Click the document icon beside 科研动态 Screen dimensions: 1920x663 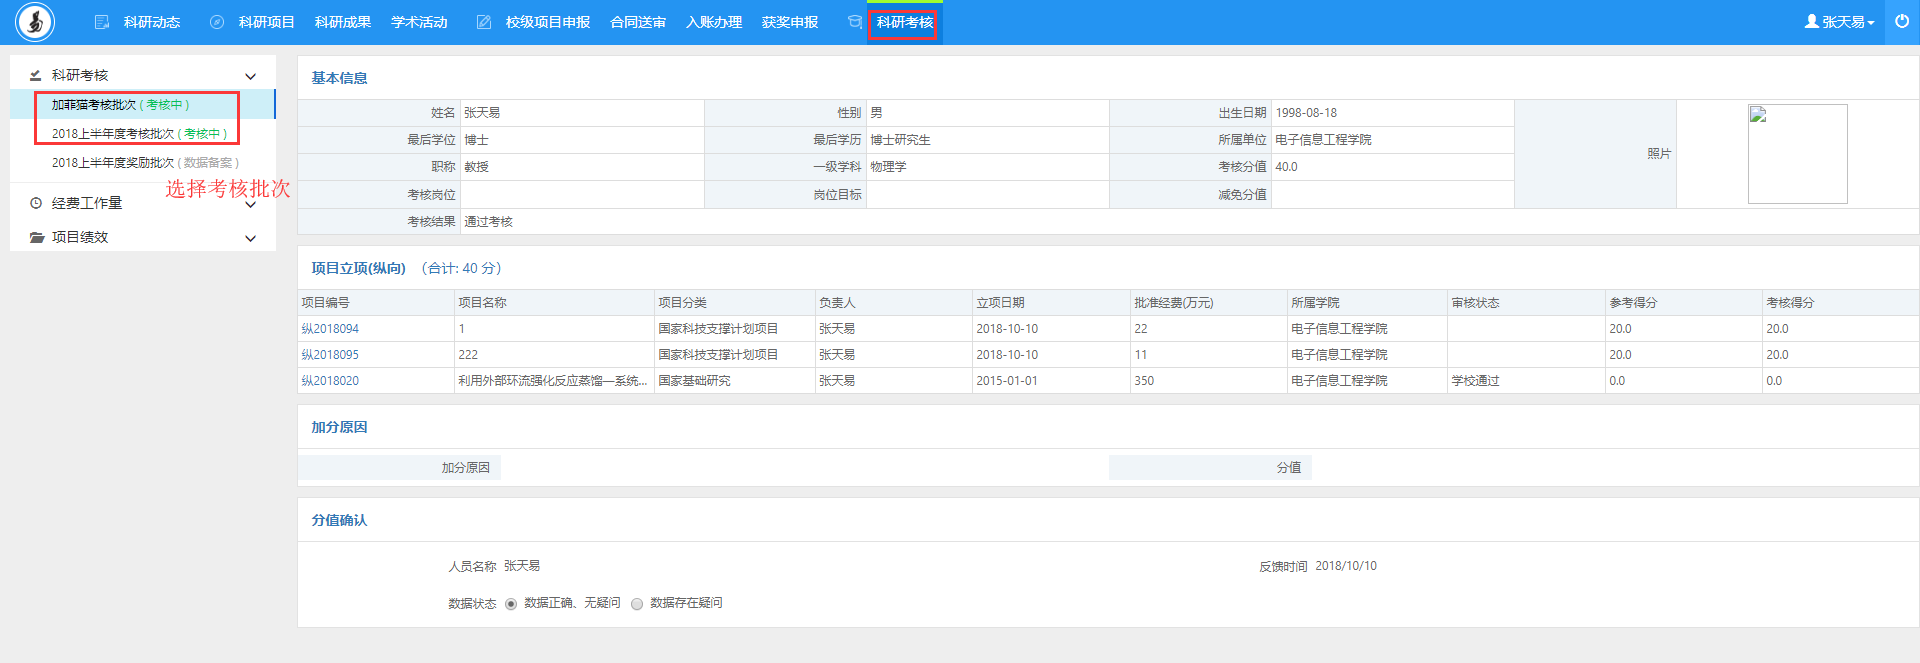[101, 22]
